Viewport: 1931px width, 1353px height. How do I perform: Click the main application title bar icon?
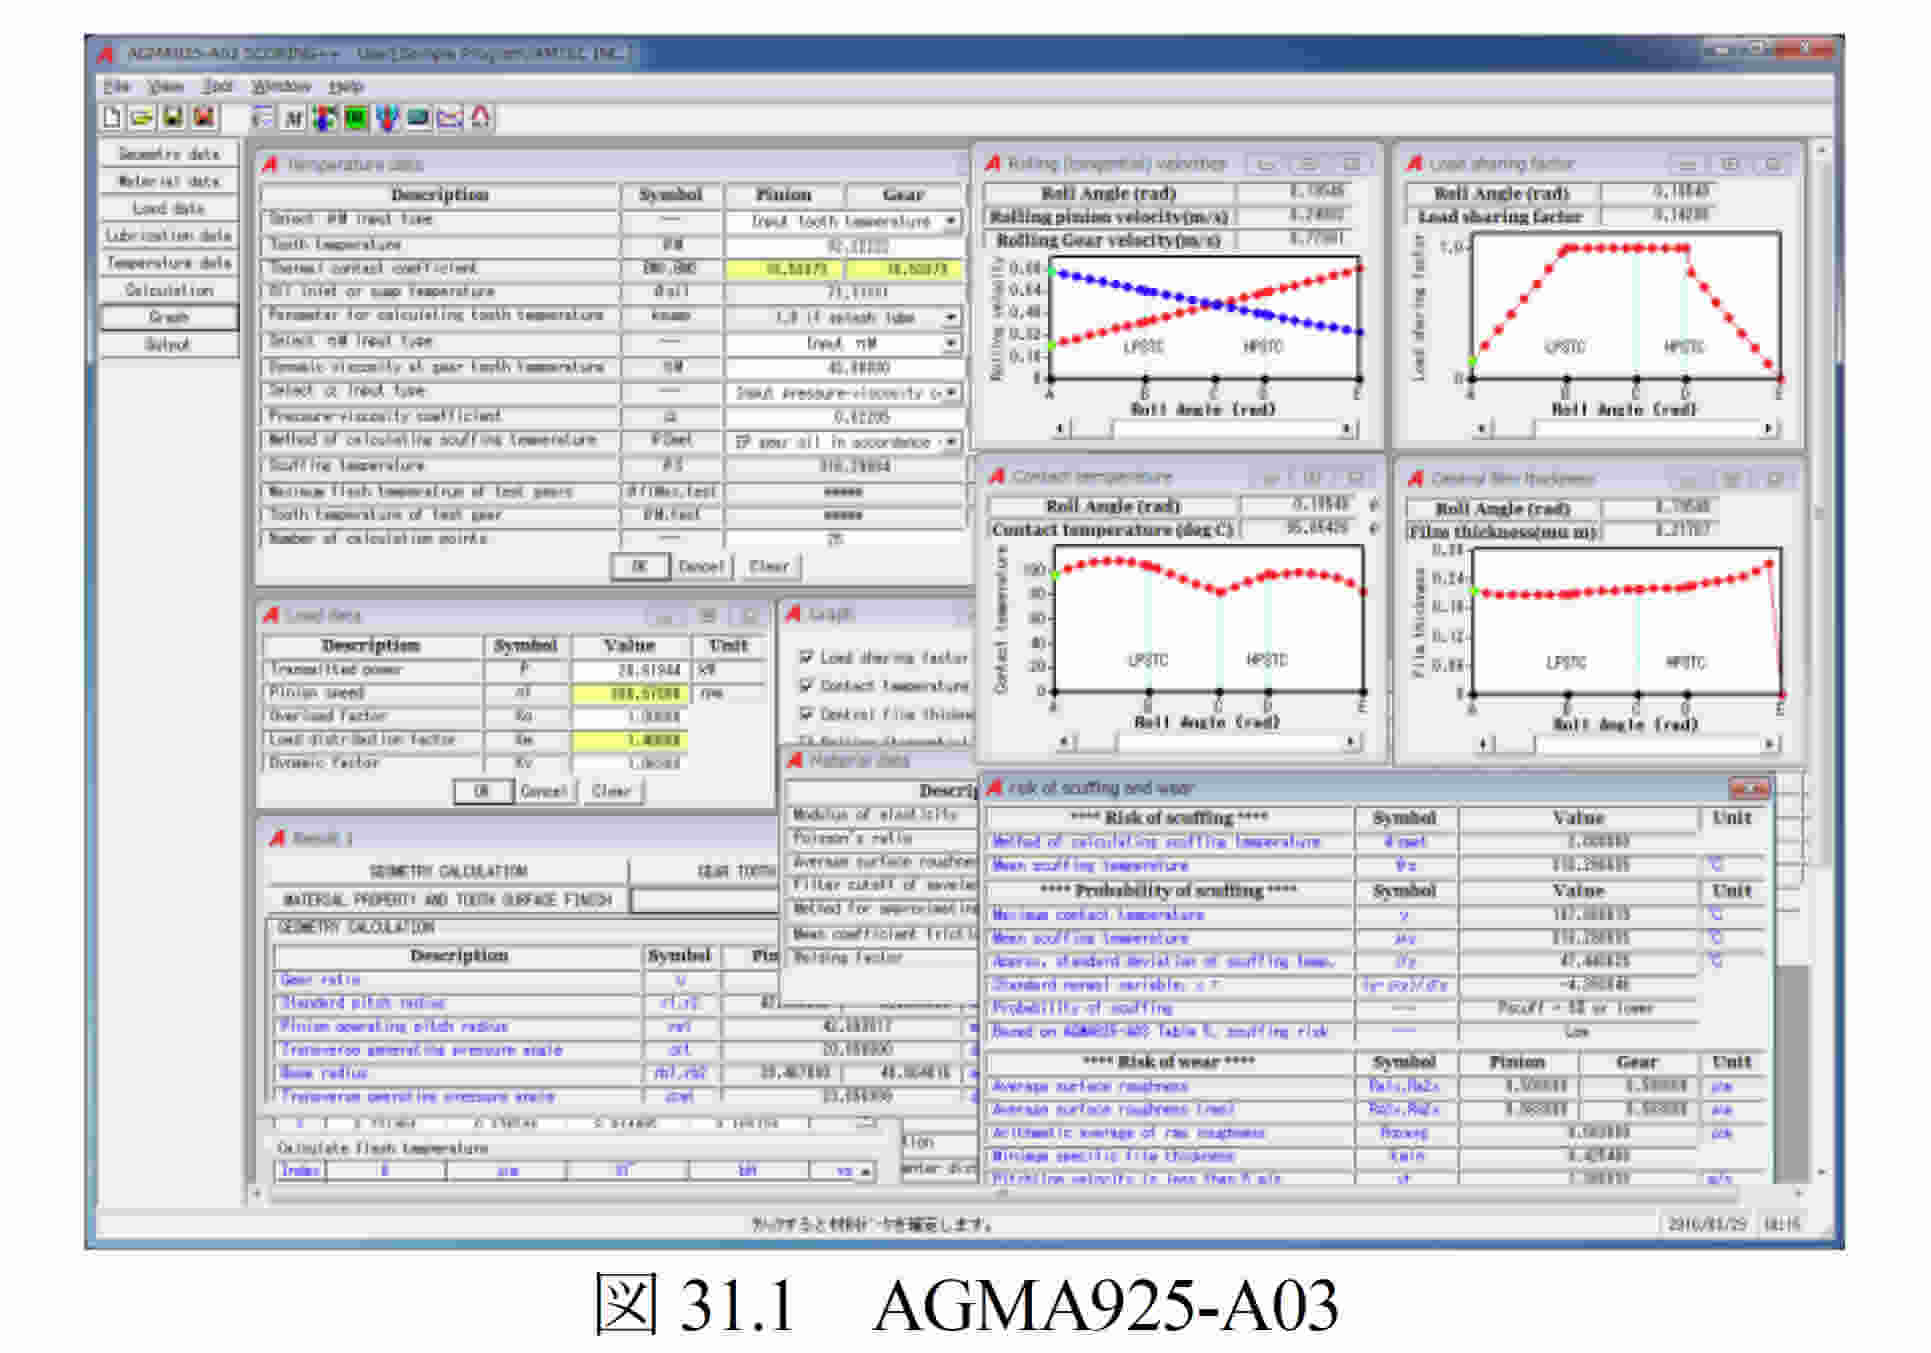click(x=106, y=54)
